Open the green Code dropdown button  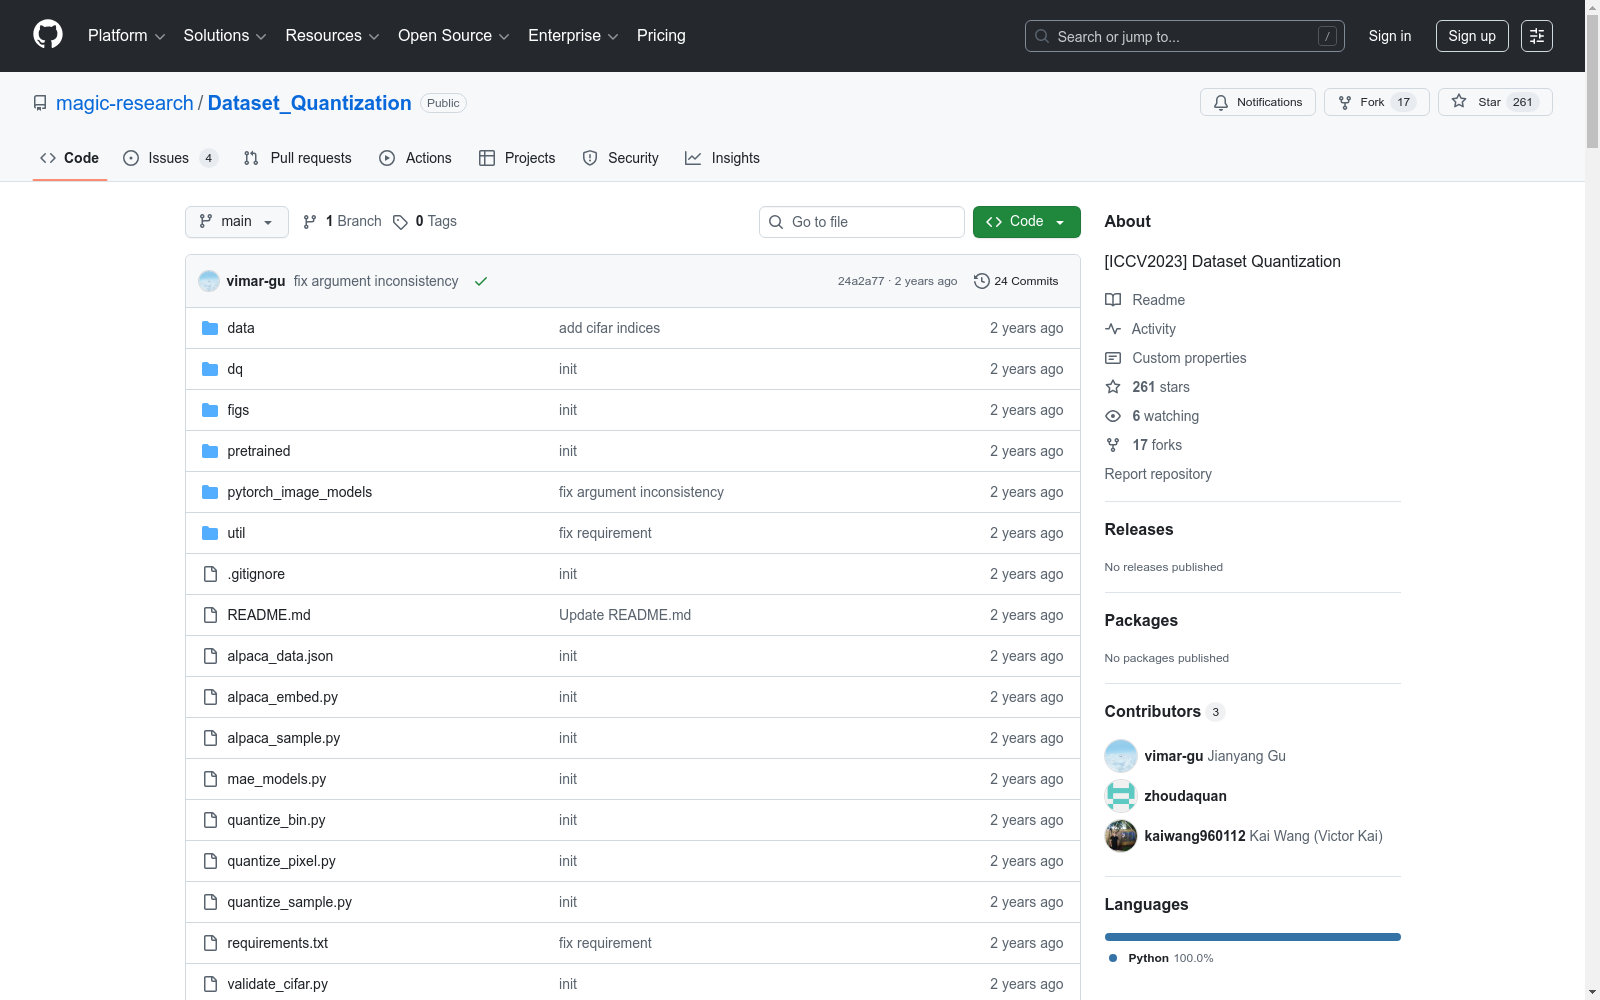[x=1027, y=222]
